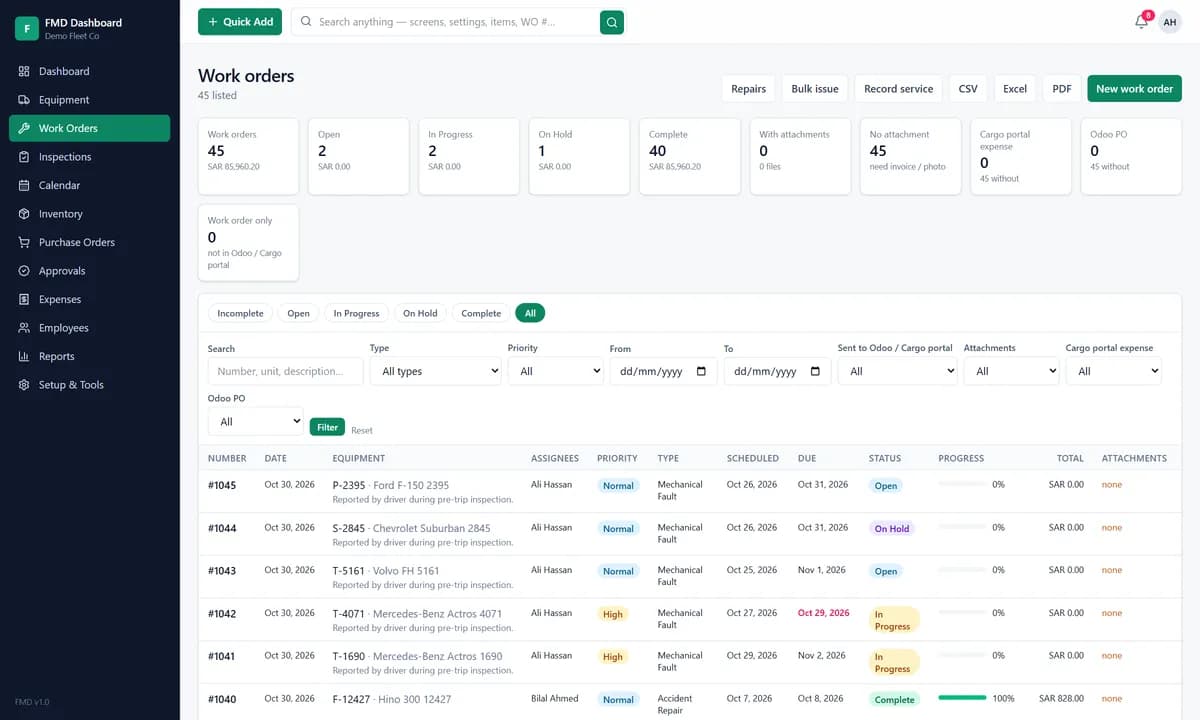
Task: Select the On Hold status tab
Action: [420, 313]
